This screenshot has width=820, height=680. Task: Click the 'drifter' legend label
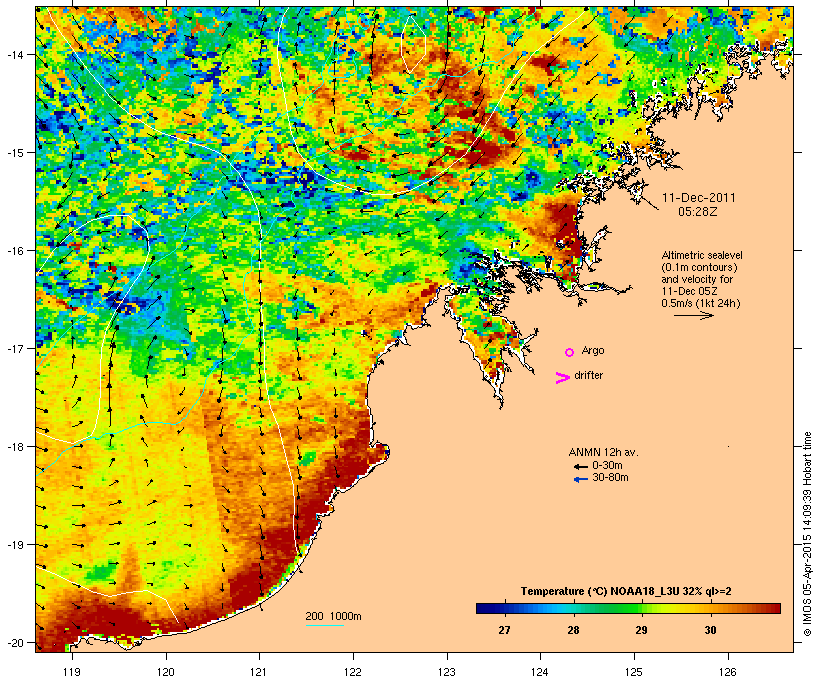point(588,375)
